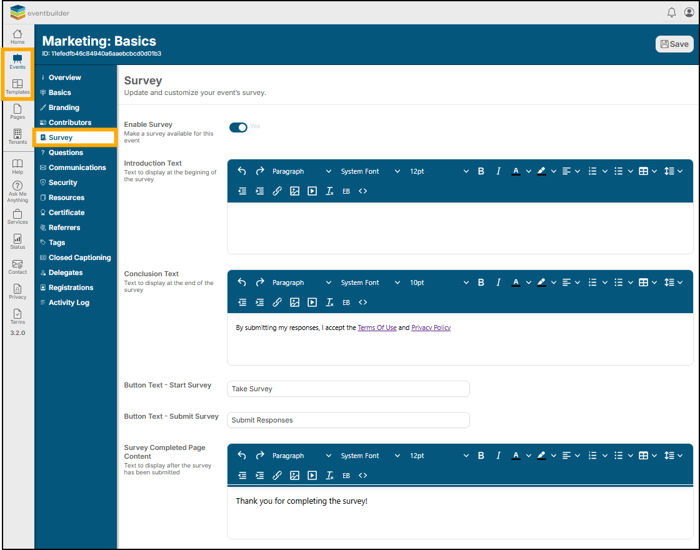700x550 pixels.
Task: Open the user account profile icon
Action: tap(688, 12)
